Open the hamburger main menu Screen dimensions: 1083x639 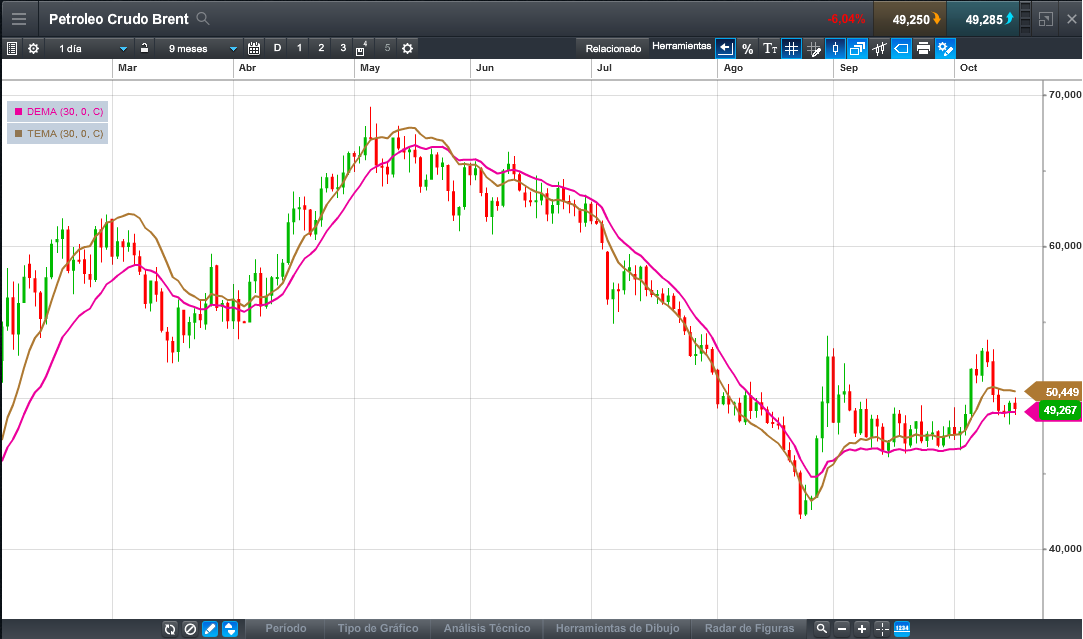[x=19, y=19]
